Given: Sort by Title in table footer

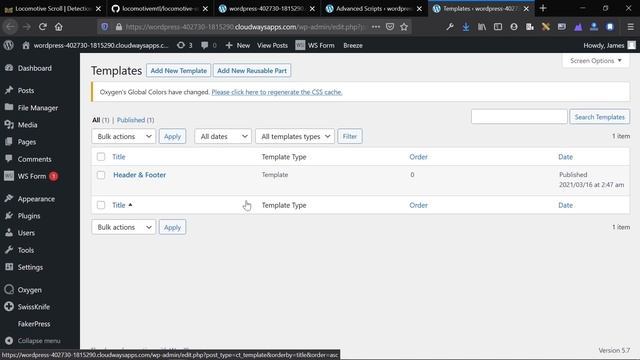Looking at the screenshot, I should (x=119, y=205).
